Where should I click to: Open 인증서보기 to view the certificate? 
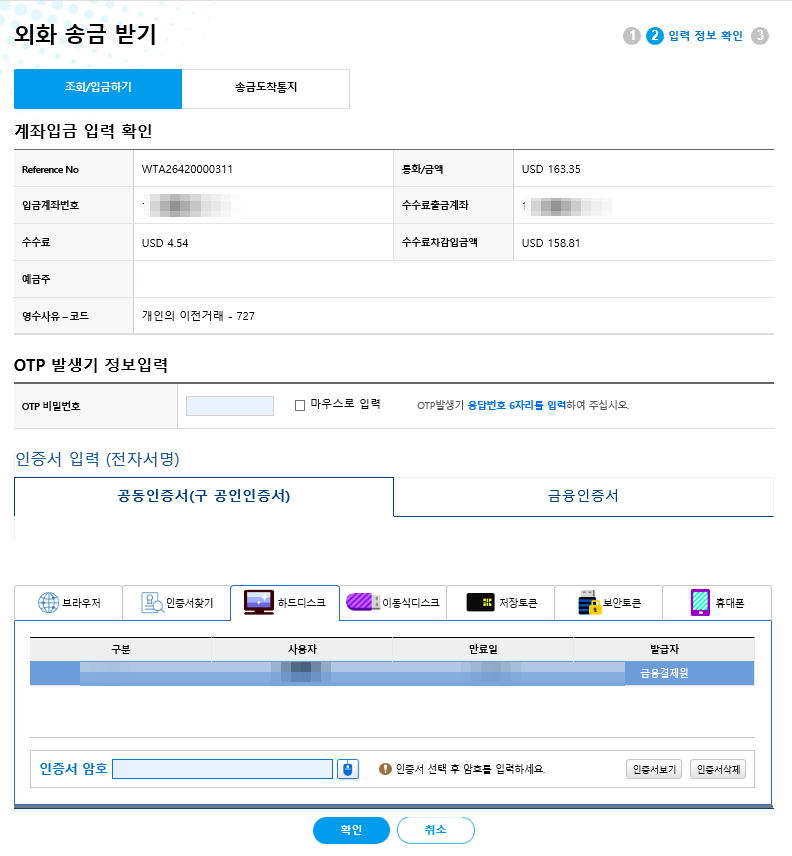click(x=654, y=769)
